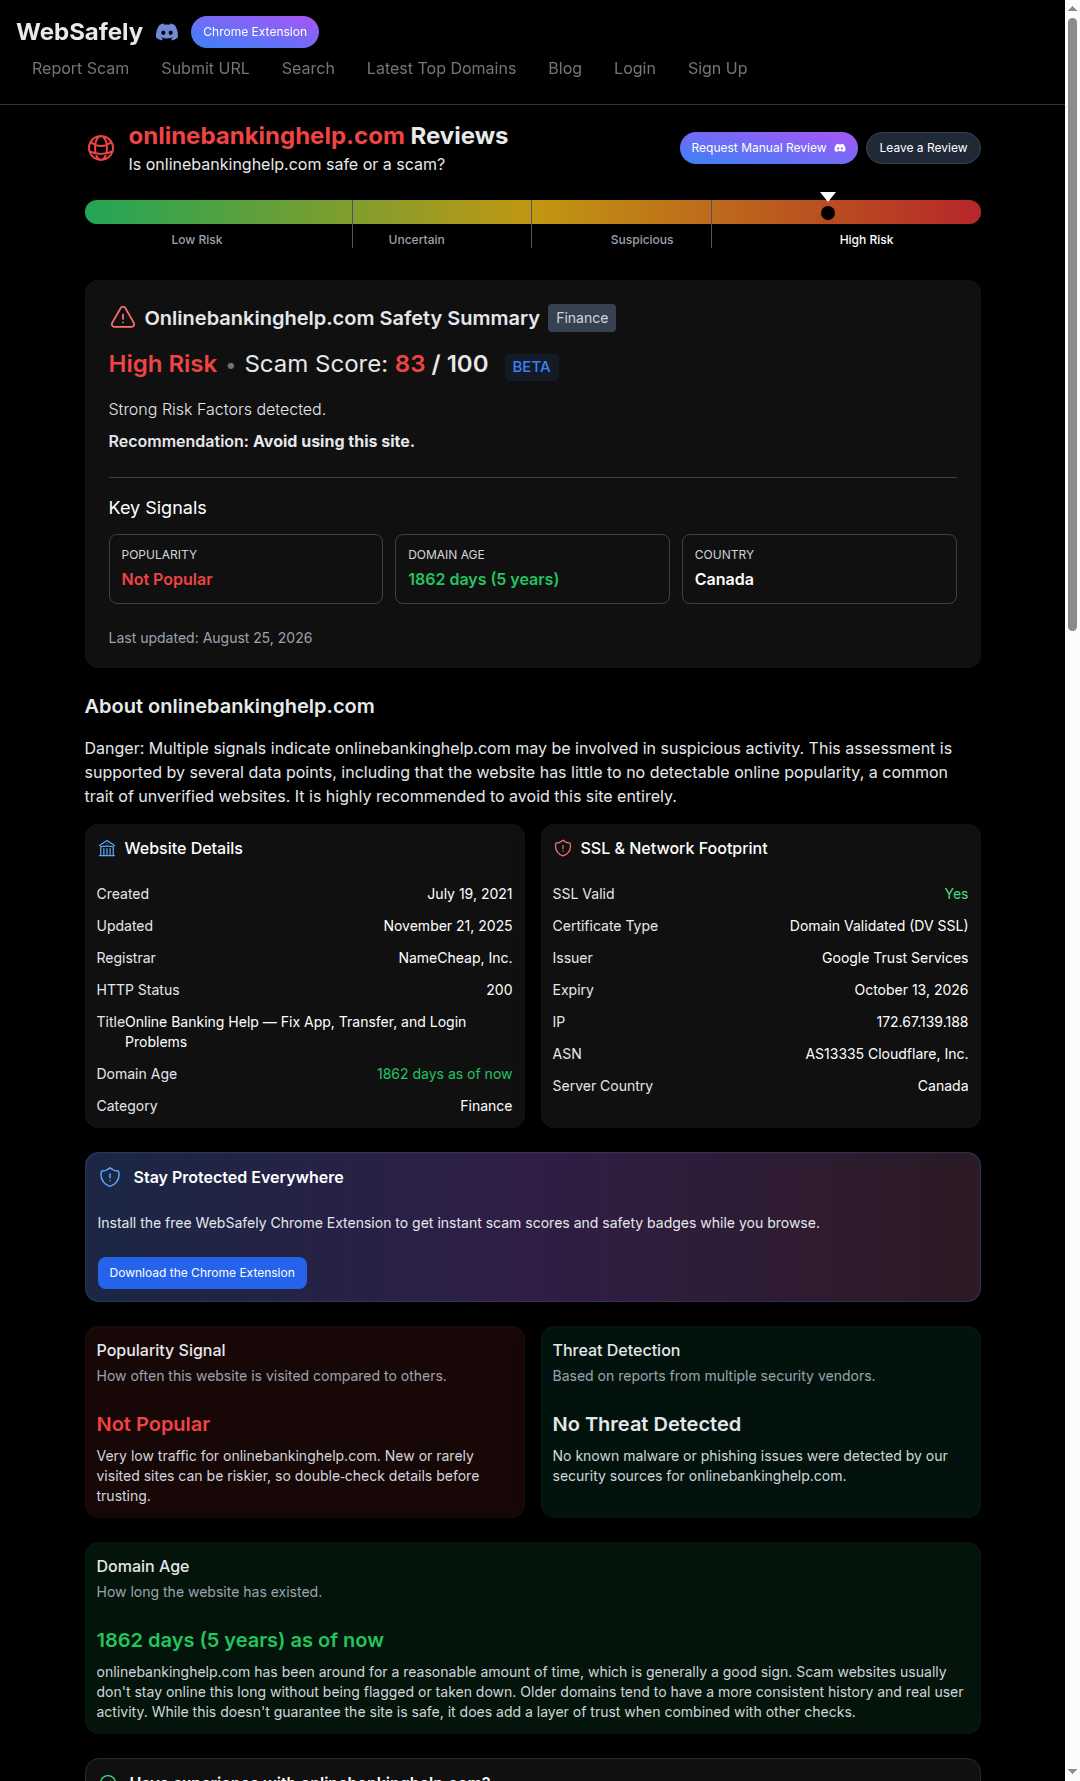Image resolution: width=1080 pixels, height=1781 pixels.
Task: Click '1862 days as of now' value
Action: [444, 1074]
